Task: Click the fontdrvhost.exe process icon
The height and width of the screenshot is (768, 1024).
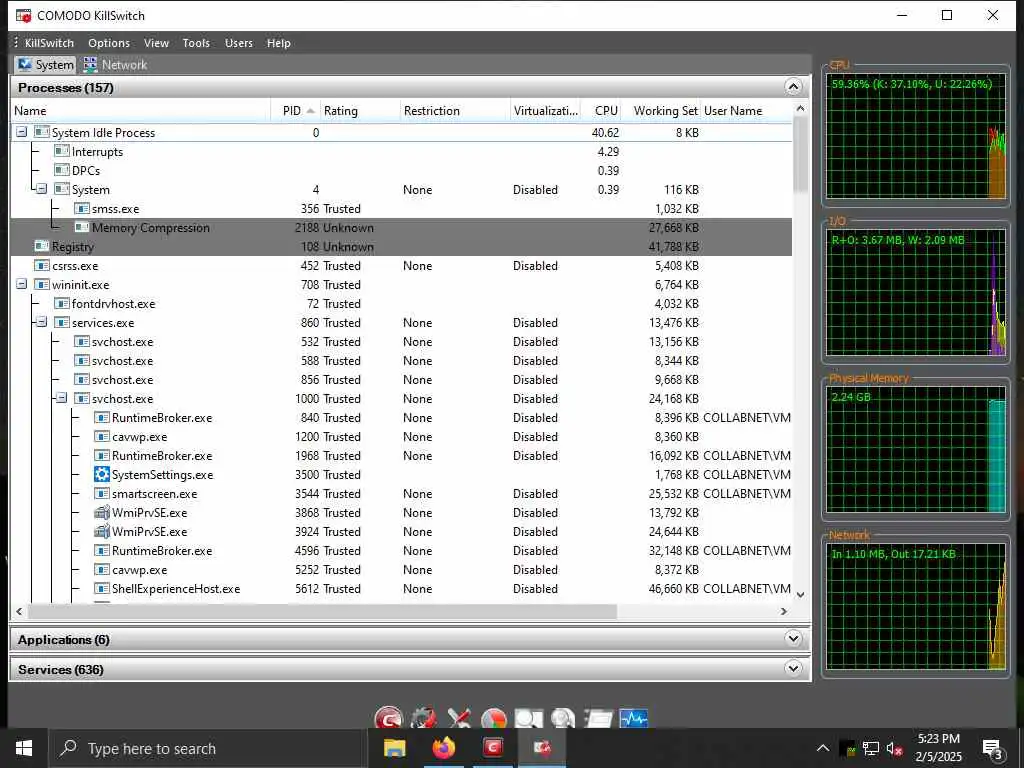Action: [x=61, y=304]
